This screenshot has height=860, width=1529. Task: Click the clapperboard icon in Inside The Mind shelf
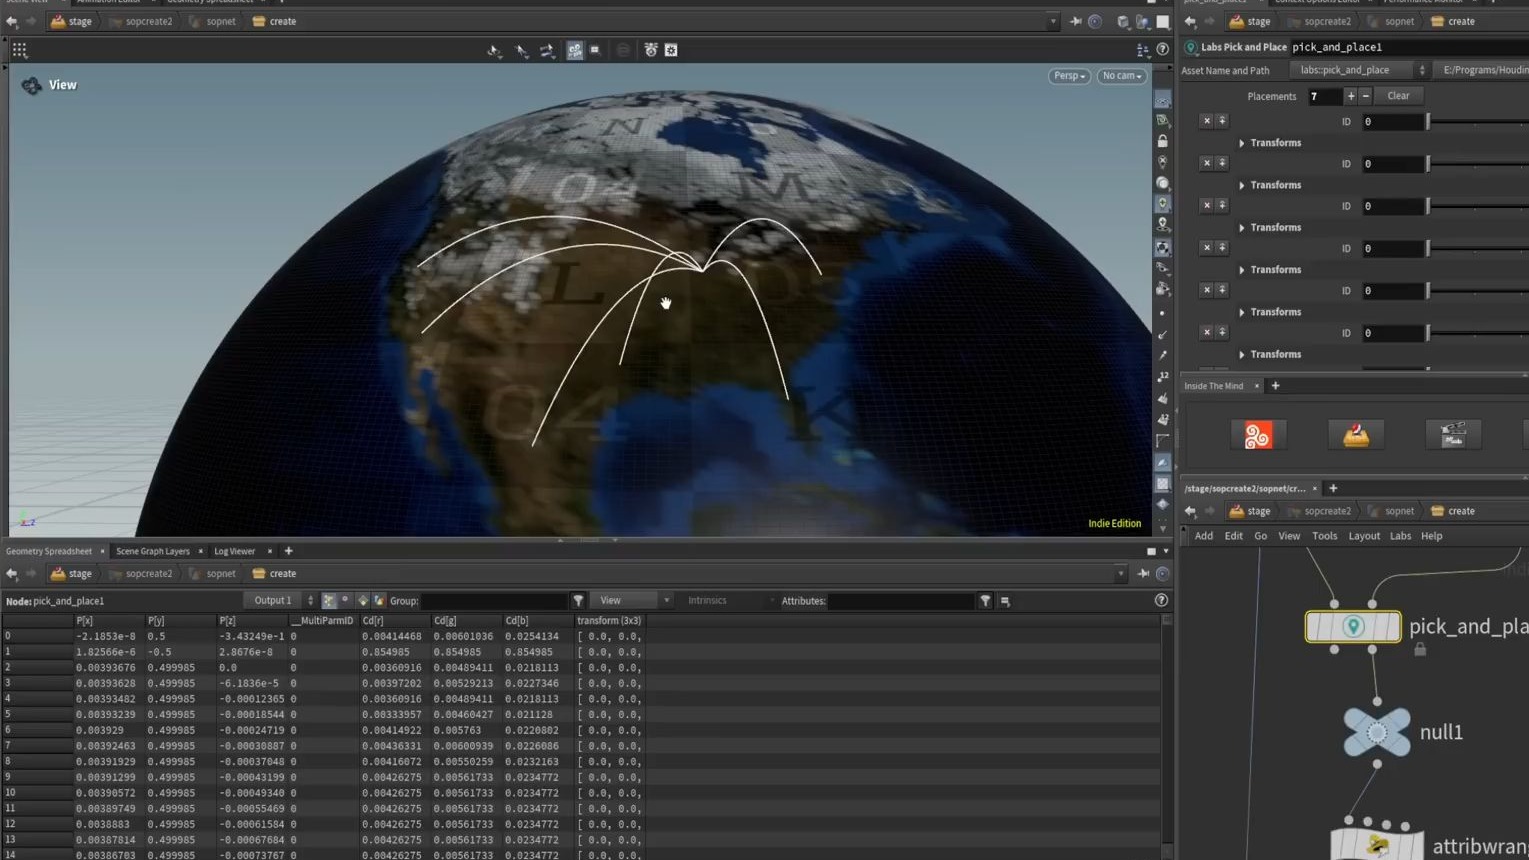(x=1453, y=435)
